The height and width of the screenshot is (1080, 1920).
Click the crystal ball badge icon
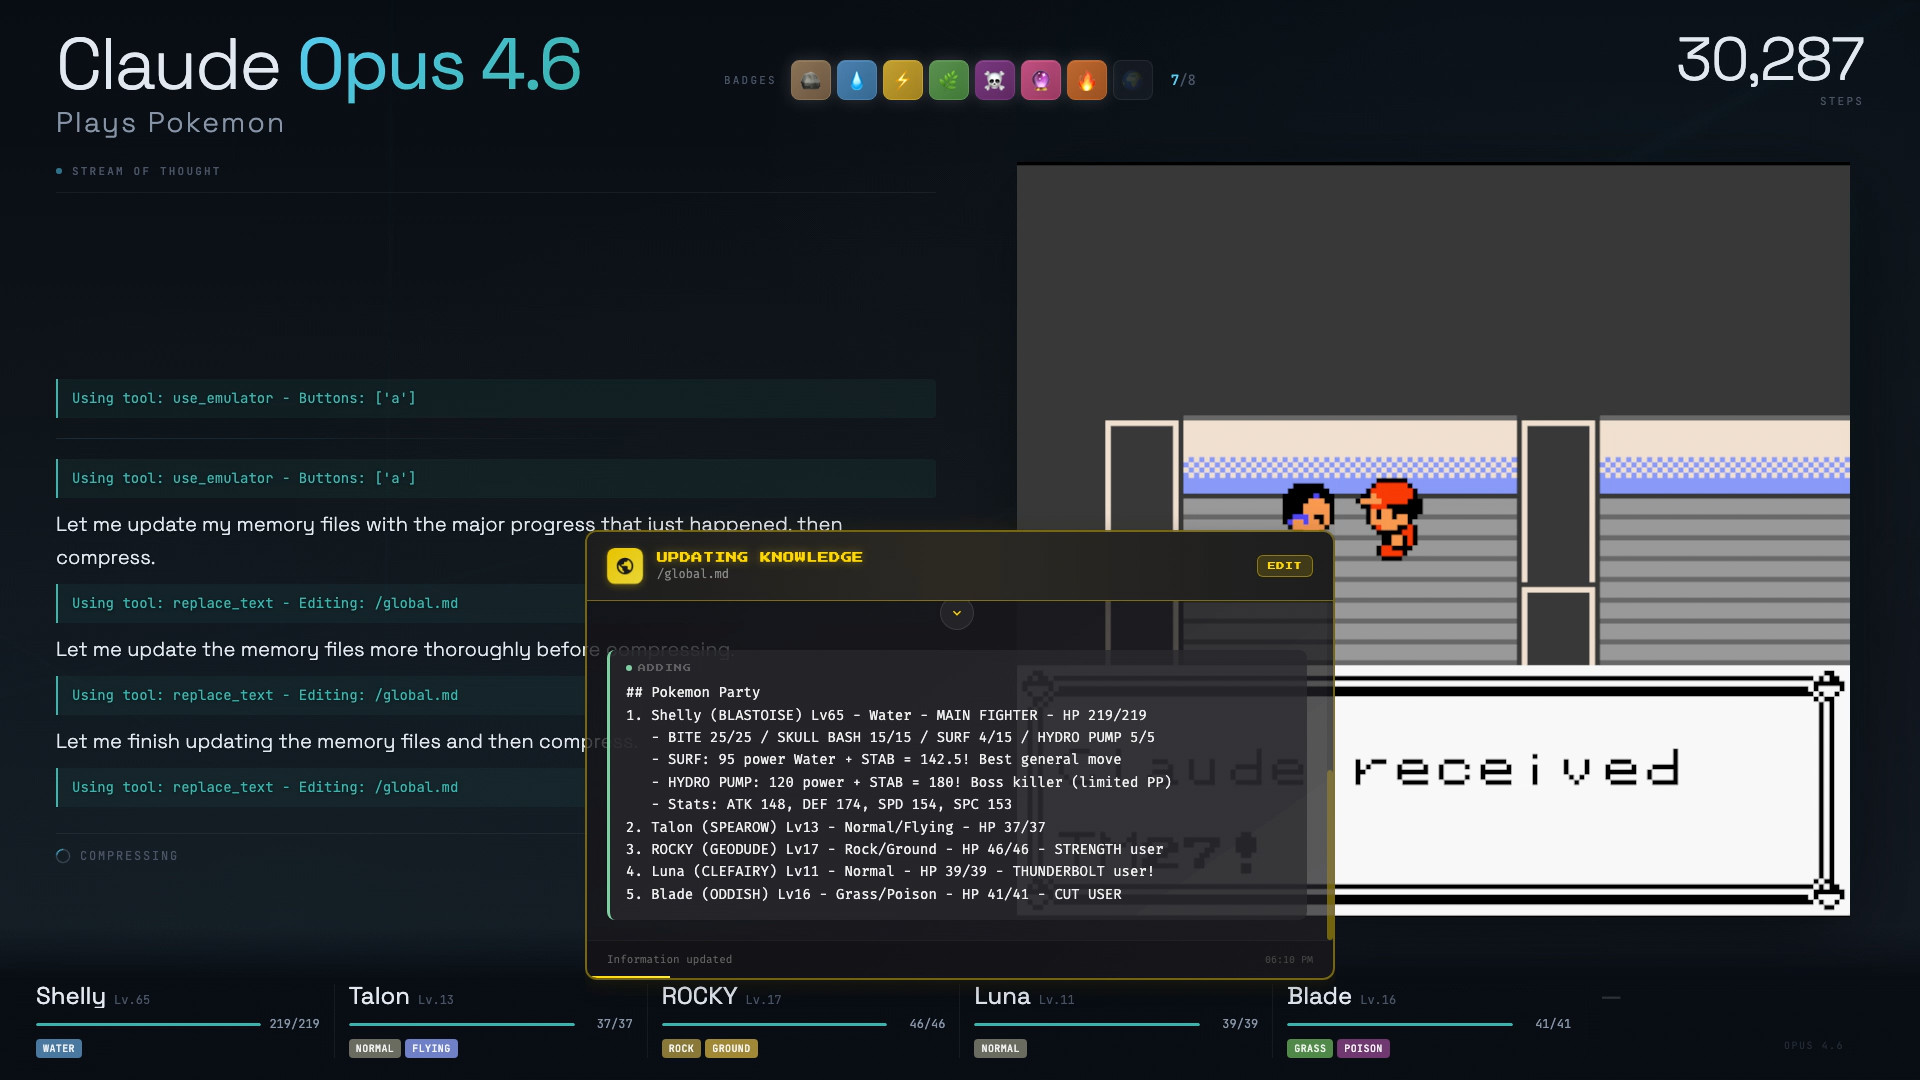[1040, 80]
